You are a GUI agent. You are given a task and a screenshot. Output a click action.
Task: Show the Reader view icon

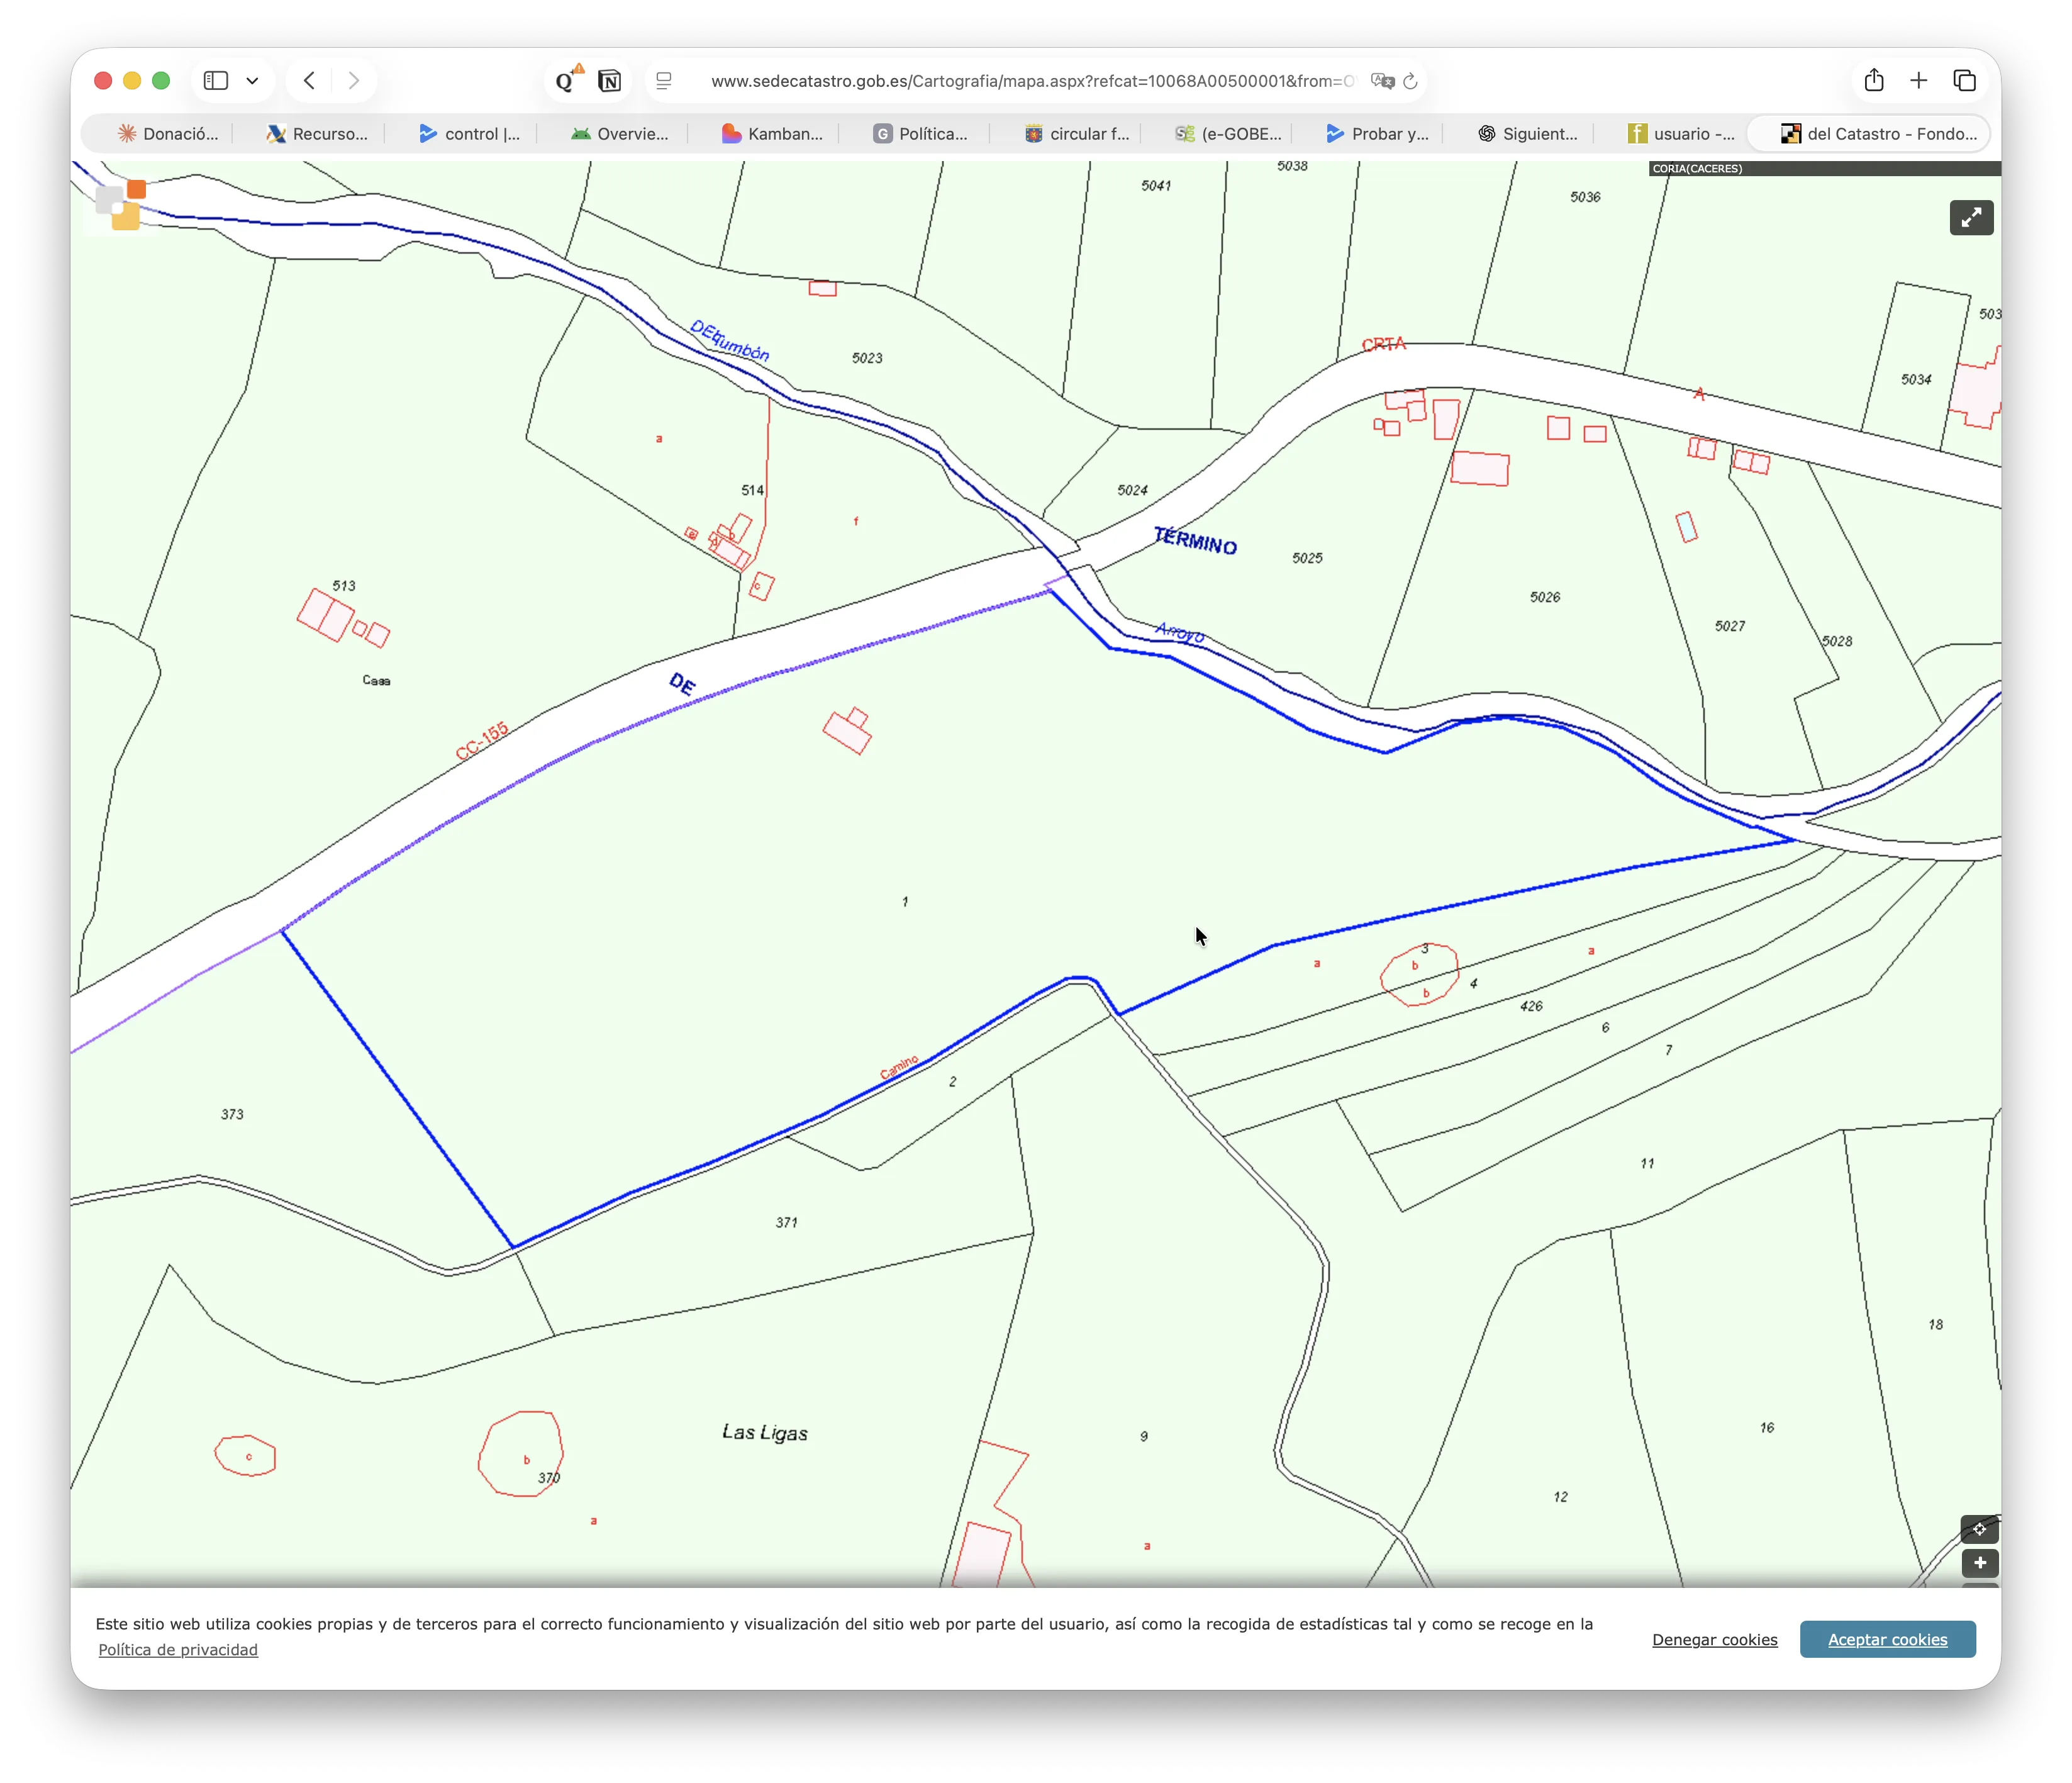[x=664, y=81]
